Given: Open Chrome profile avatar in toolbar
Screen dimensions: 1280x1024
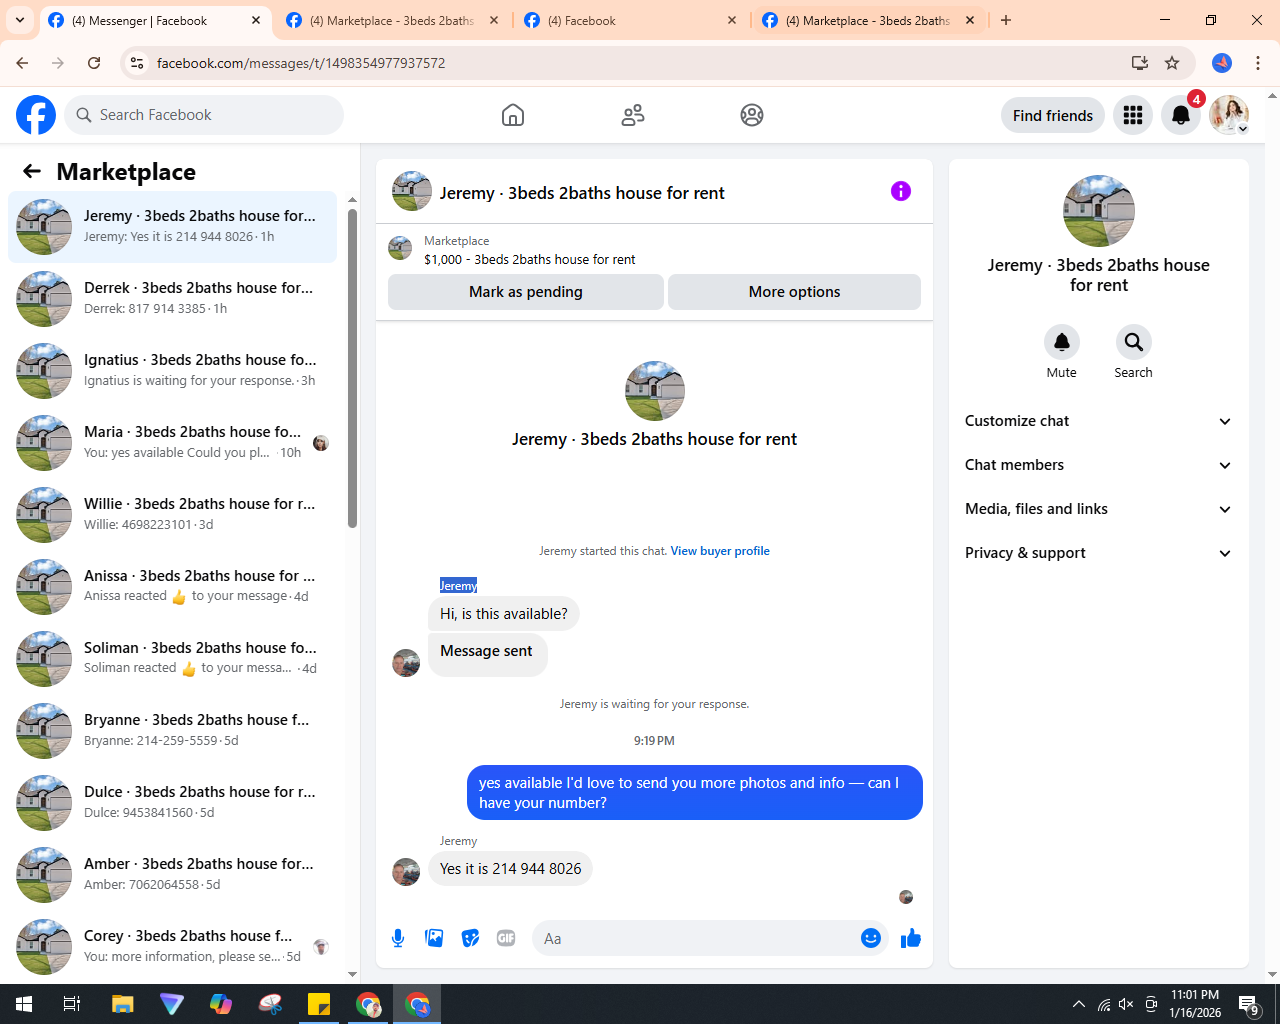Looking at the screenshot, I should click(x=1222, y=63).
